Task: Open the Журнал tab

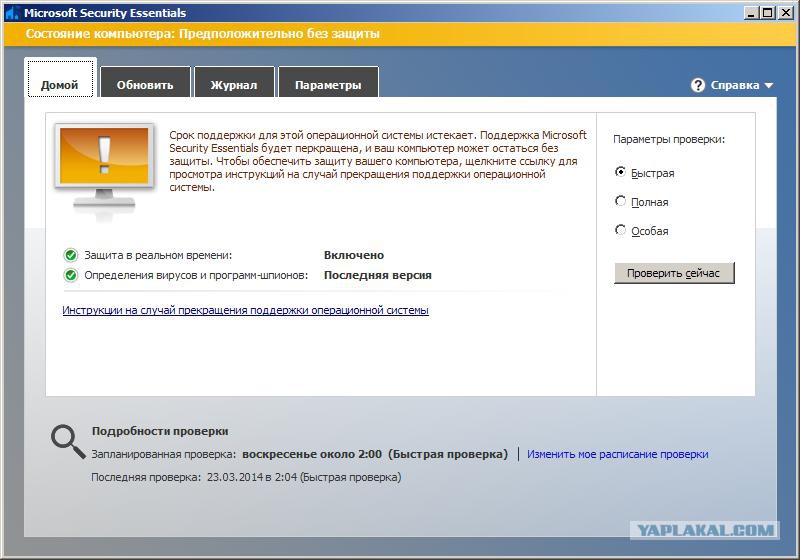Action: 234,82
